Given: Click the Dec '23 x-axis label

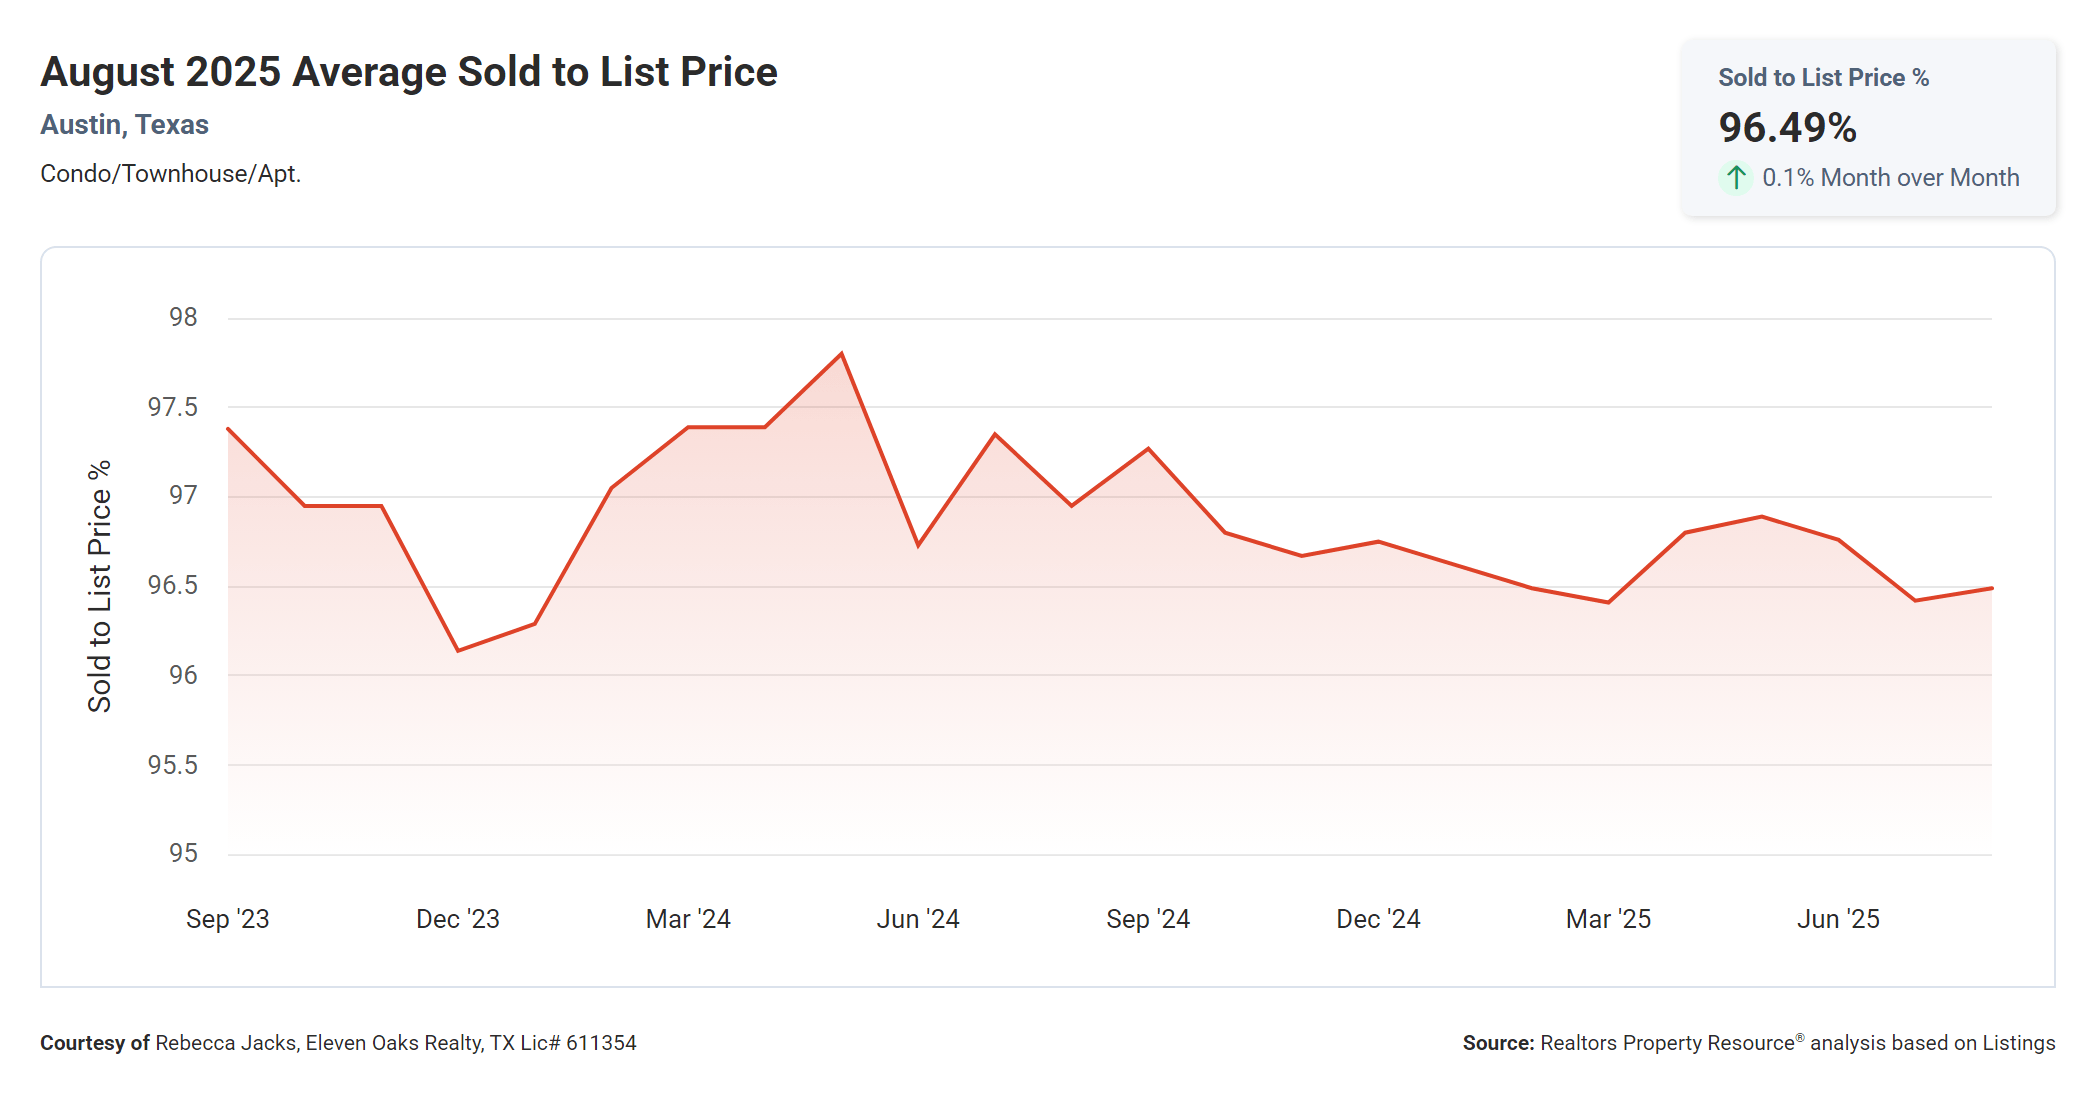Looking at the screenshot, I should [458, 919].
